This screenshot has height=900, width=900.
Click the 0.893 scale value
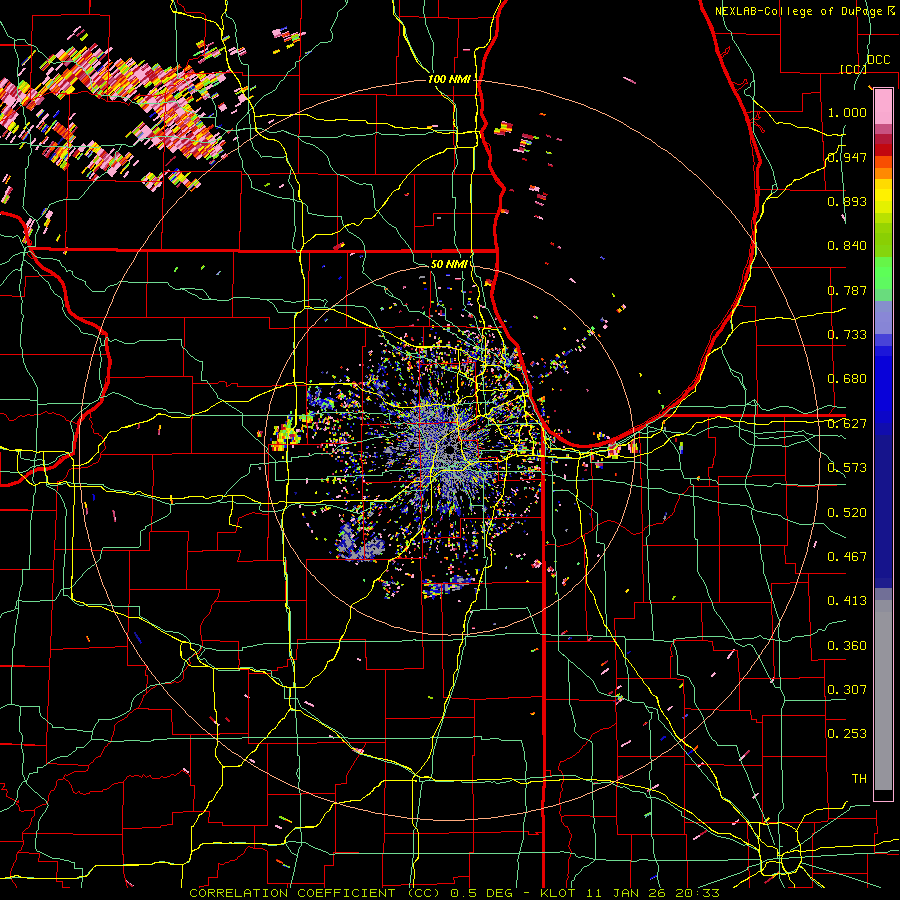pyautogui.click(x=847, y=201)
